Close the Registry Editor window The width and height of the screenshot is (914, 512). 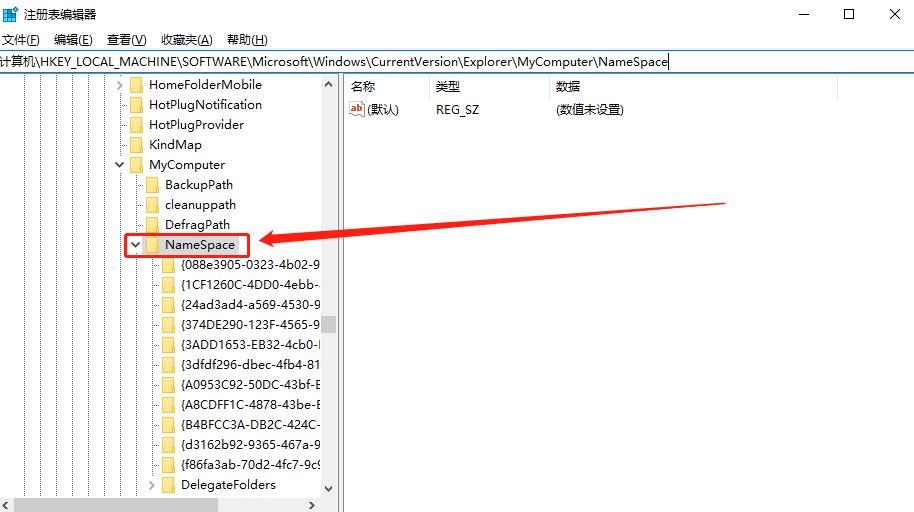(x=895, y=14)
